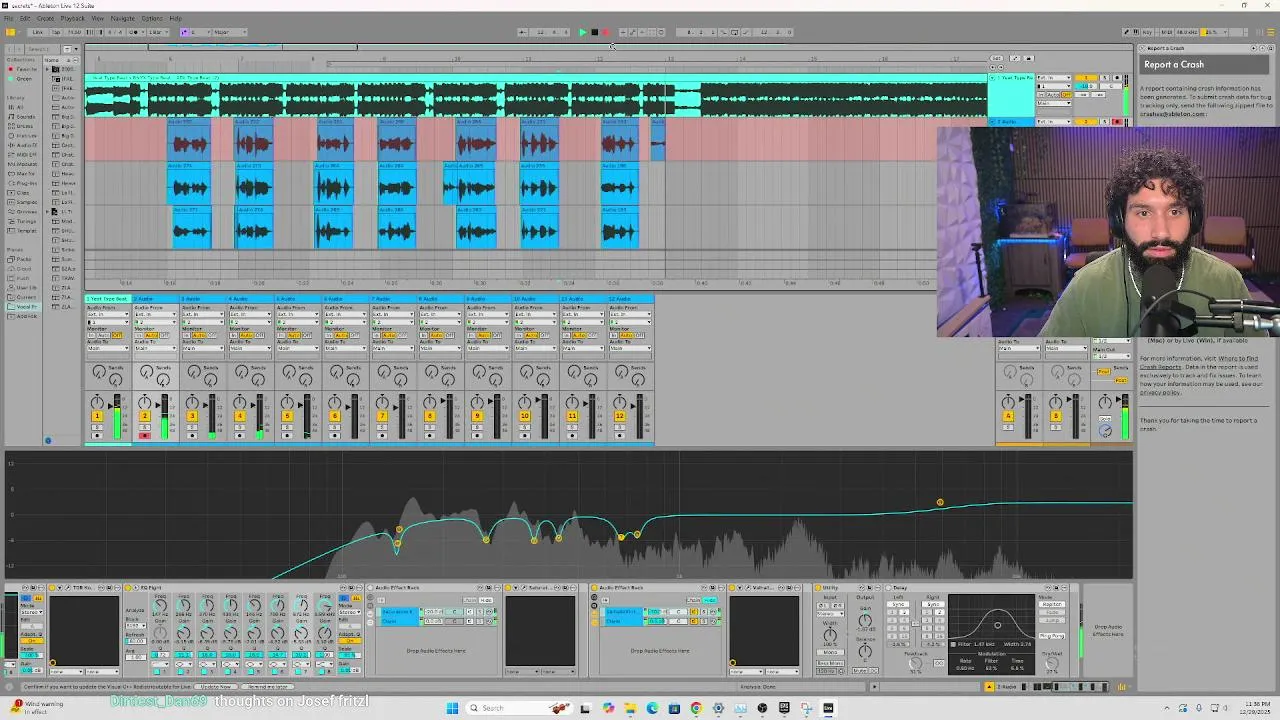Open the Navigate menu
The image size is (1280, 720).
[x=123, y=18]
